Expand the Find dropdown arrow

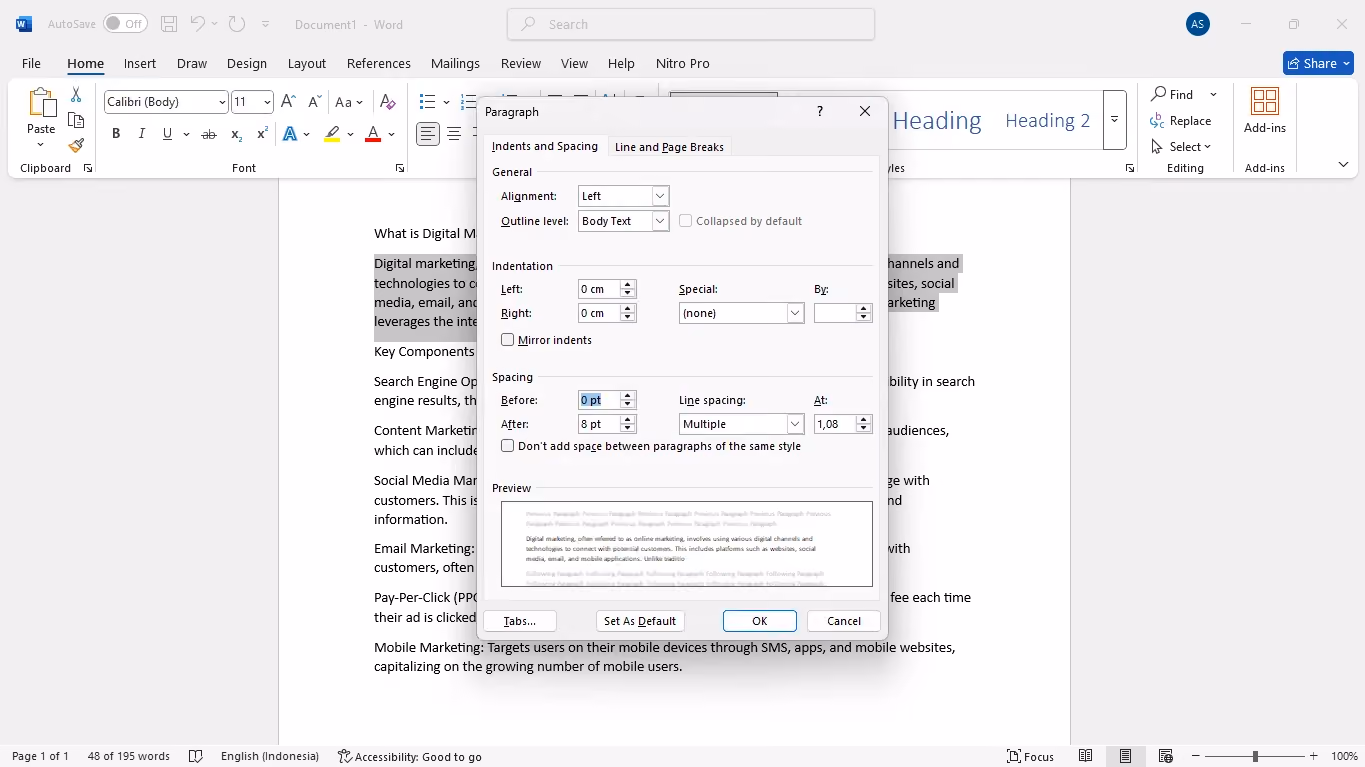coord(1213,94)
